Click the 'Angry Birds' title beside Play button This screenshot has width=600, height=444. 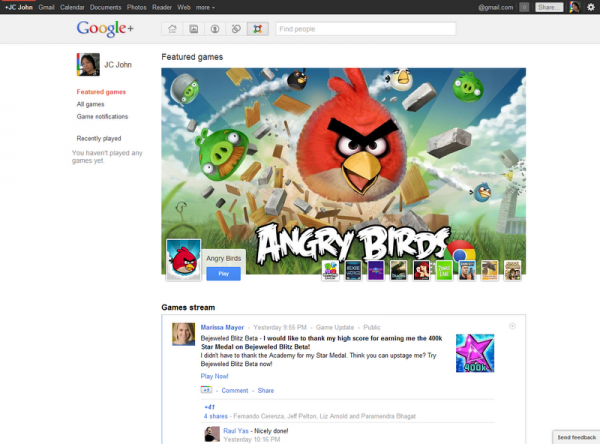point(223,258)
